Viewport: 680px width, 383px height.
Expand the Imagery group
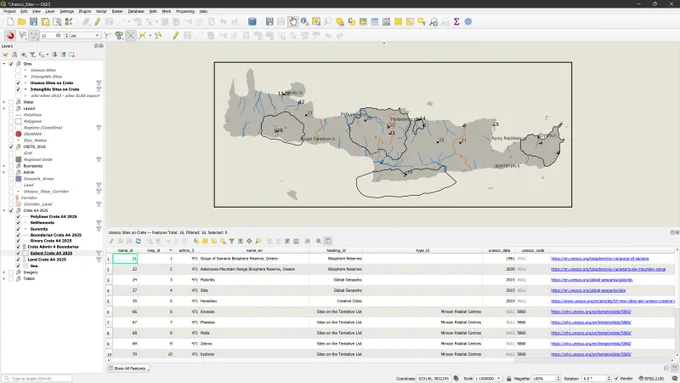click(x=4, y=272)
